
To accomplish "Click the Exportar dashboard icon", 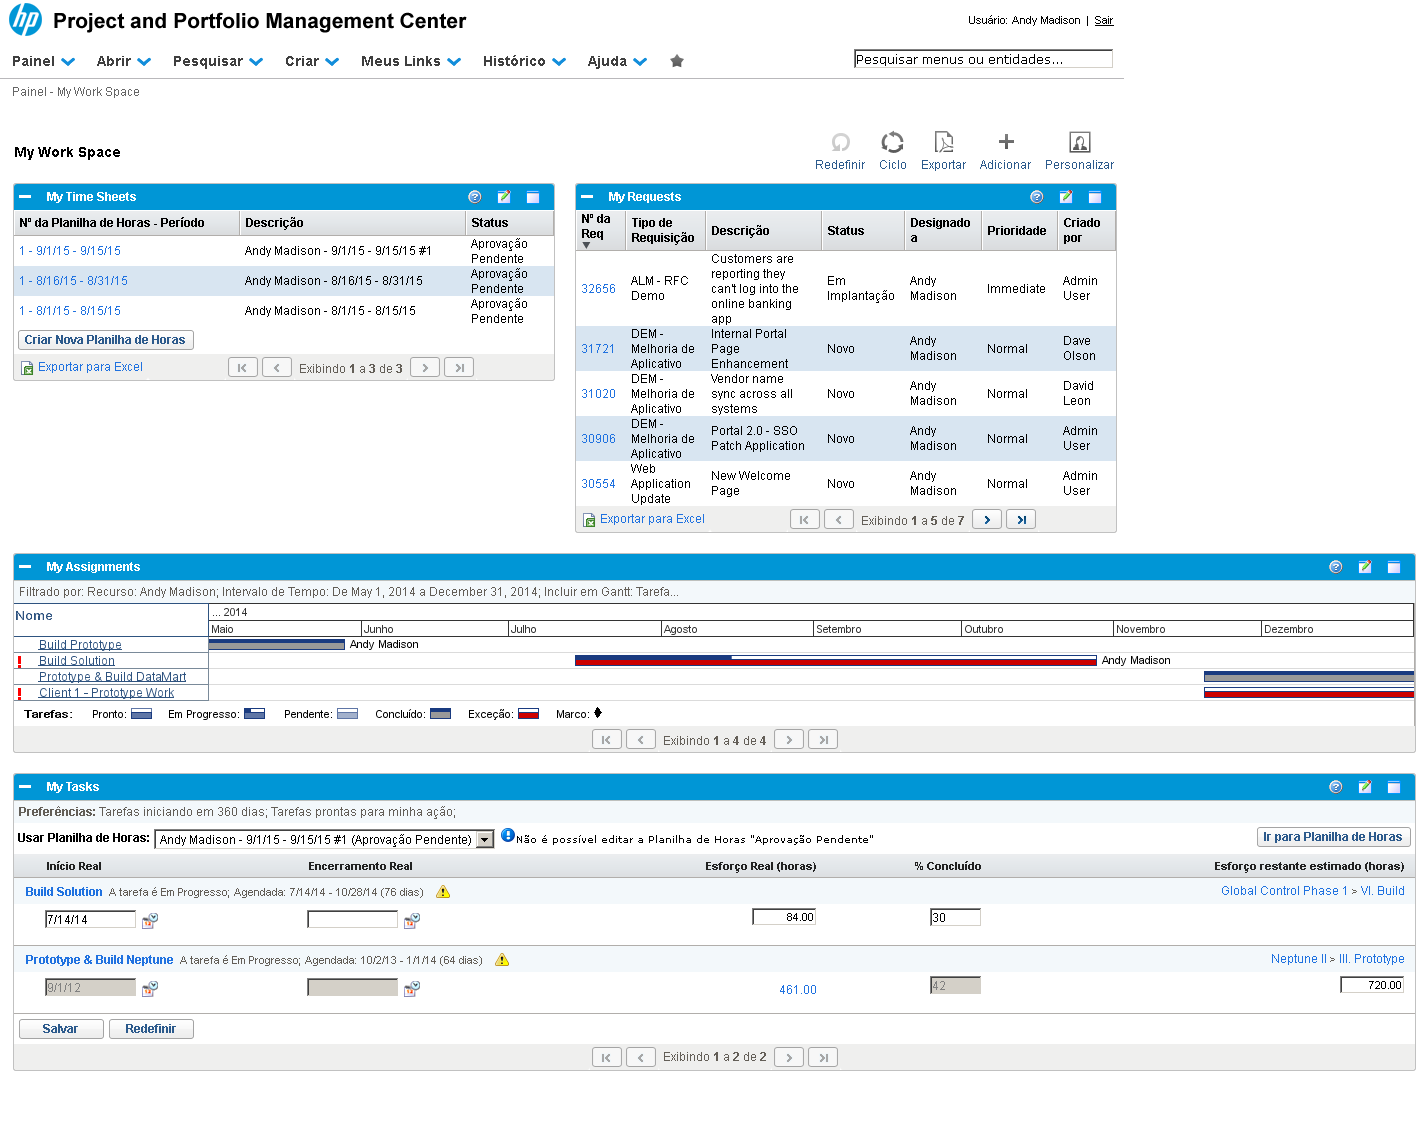I will pos(943,143).
